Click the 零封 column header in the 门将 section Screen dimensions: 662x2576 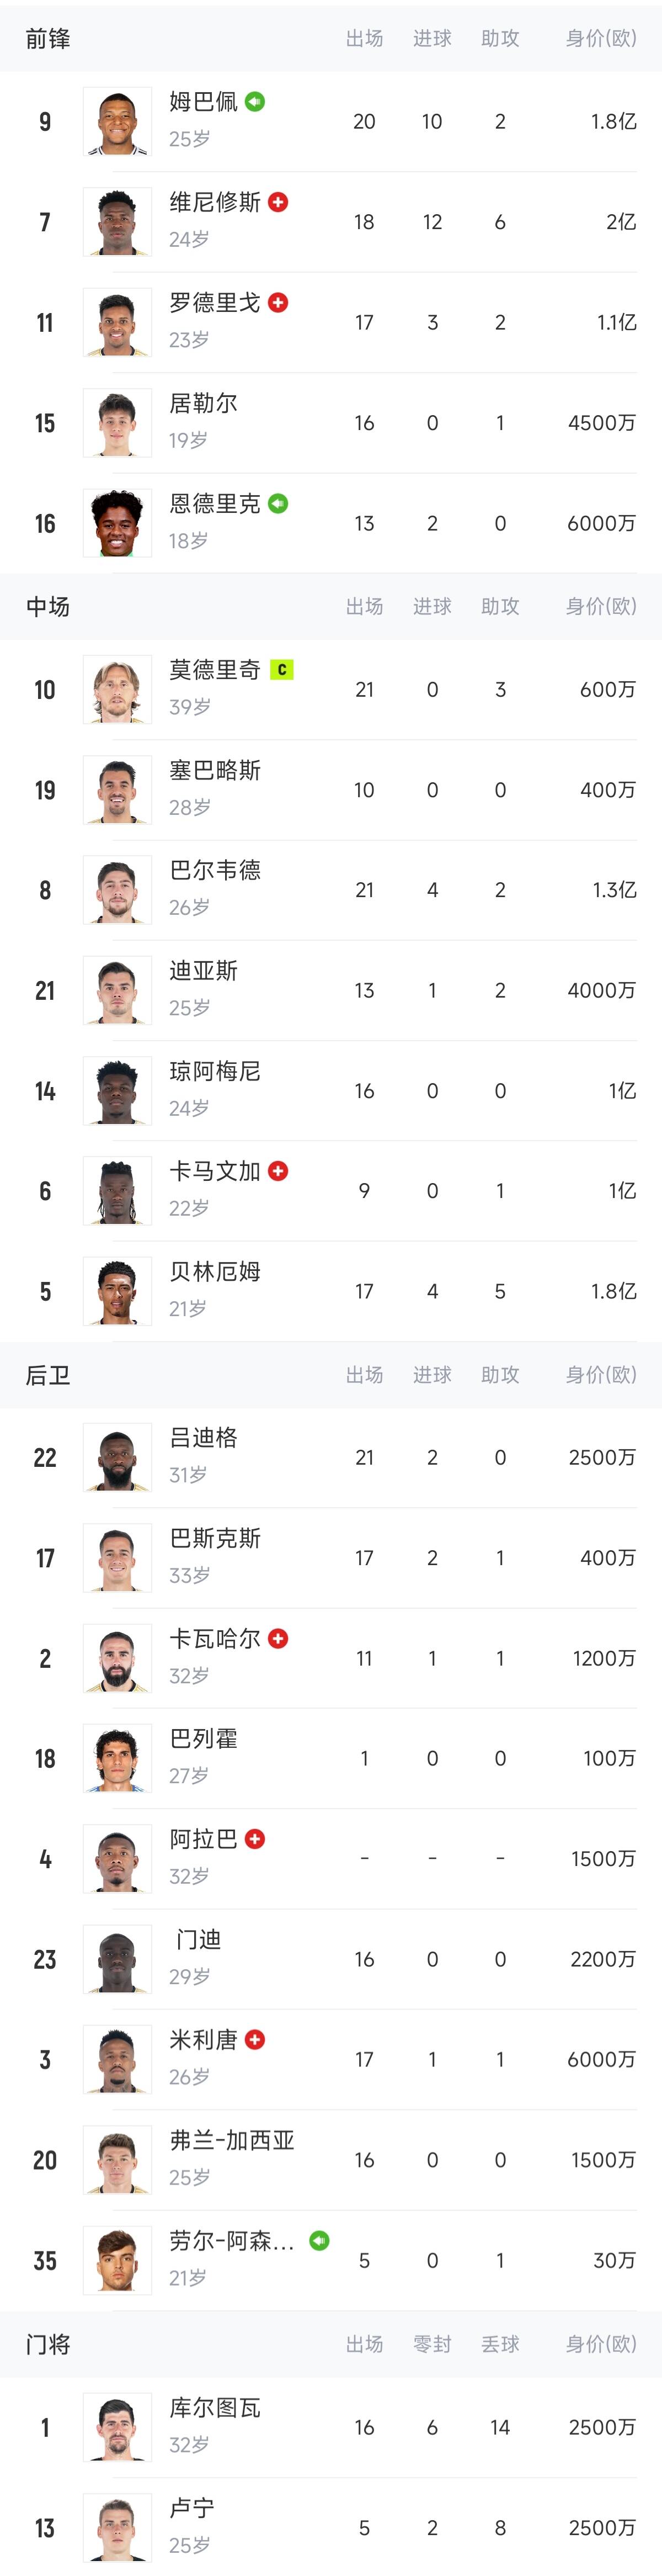pos(432,2344)
